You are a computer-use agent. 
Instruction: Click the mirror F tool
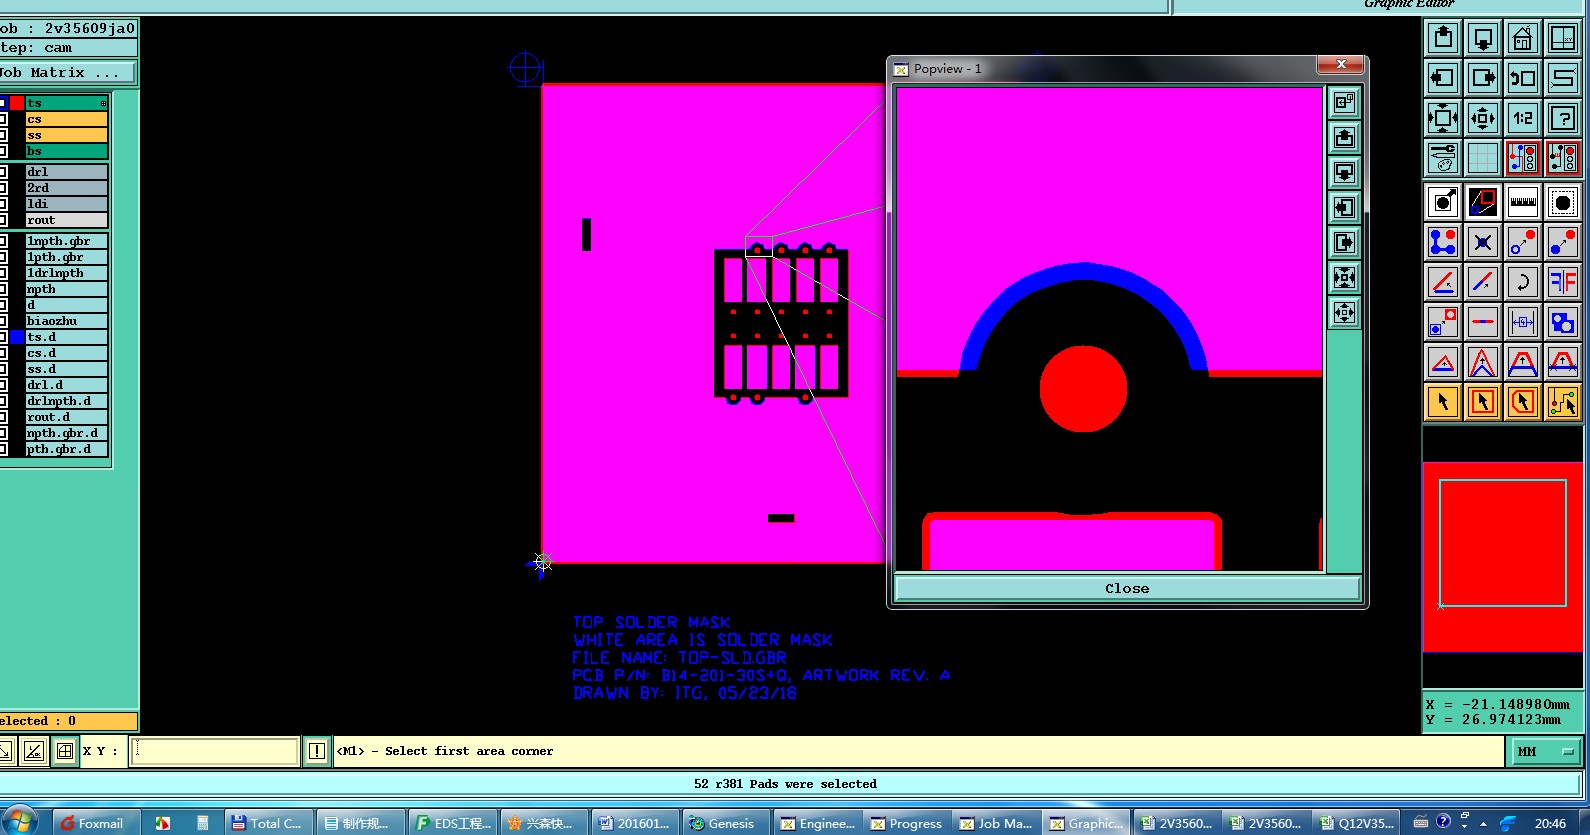pyautogui.click(x=1563, y=282)
